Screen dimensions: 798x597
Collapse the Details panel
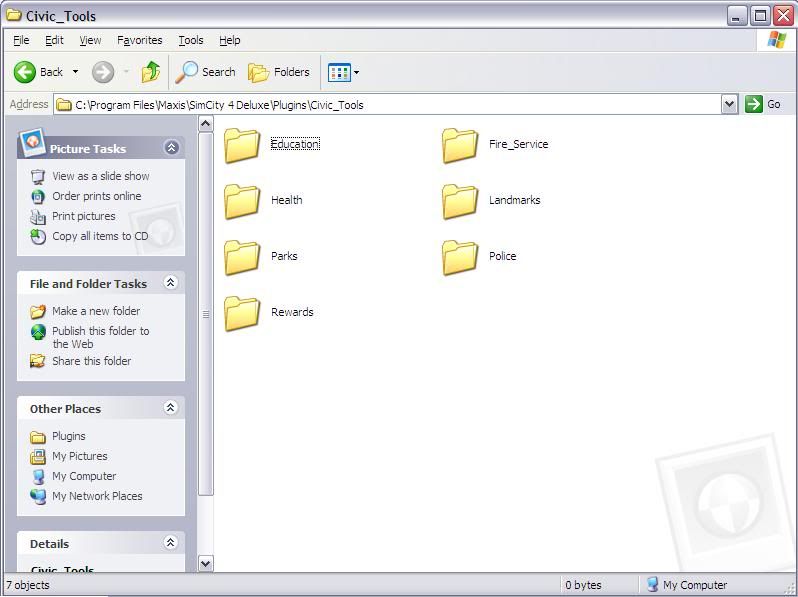click(170, 543)
